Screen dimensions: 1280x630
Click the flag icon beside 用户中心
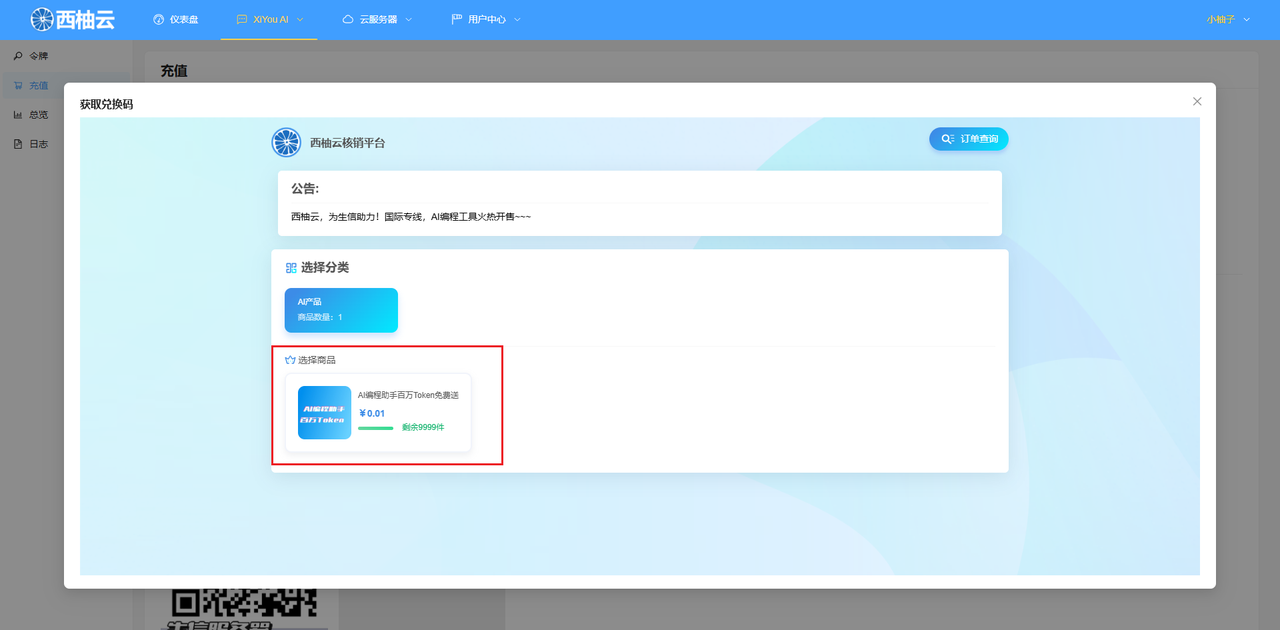(457, 19)
